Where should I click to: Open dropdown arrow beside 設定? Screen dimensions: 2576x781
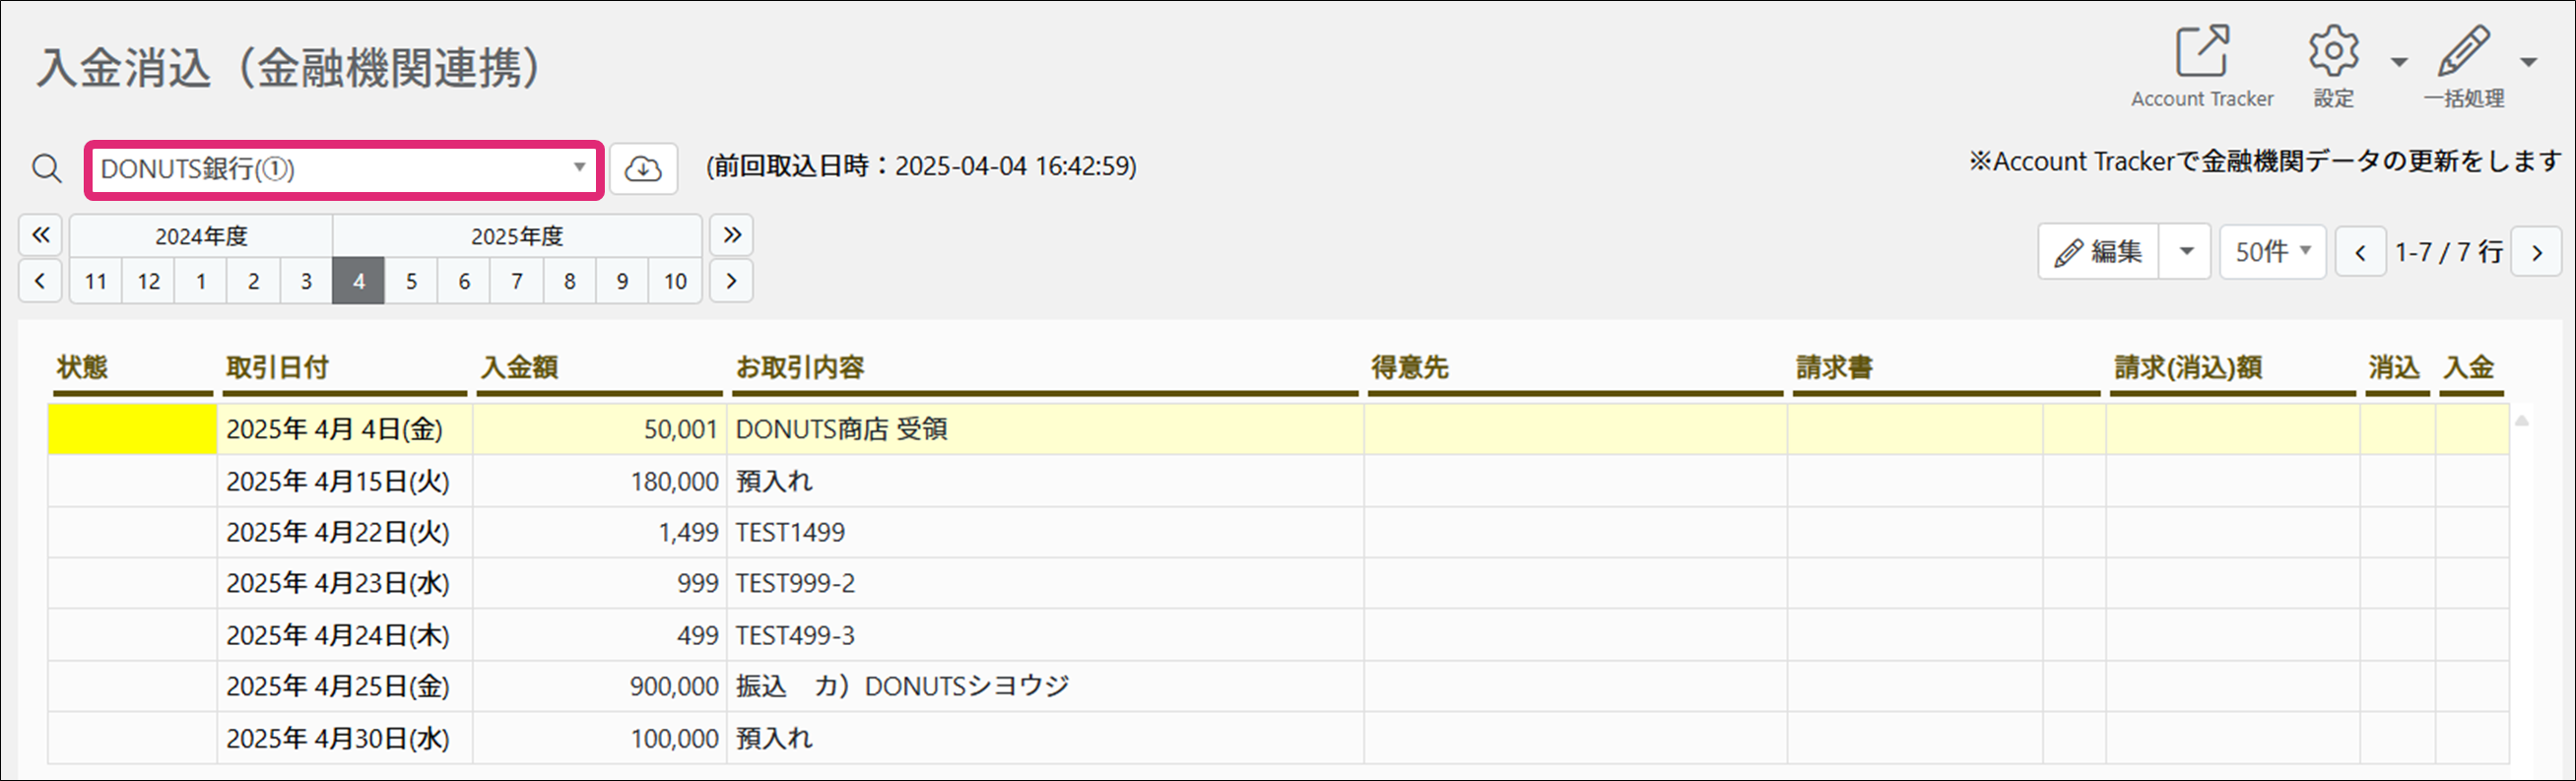[x=2399, y=63]
